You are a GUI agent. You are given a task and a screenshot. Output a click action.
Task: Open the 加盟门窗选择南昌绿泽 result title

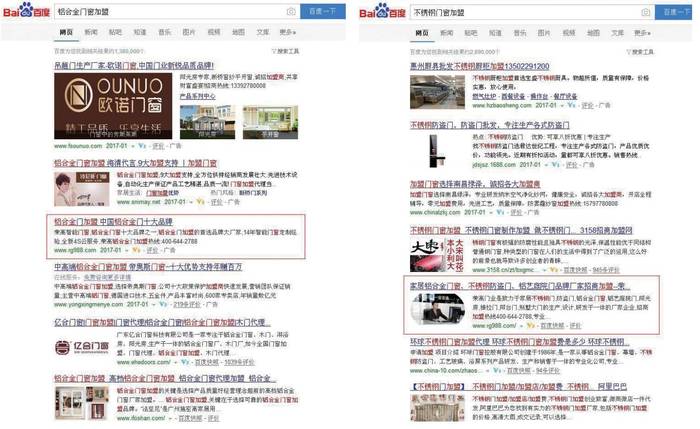[x=475, y=184]
